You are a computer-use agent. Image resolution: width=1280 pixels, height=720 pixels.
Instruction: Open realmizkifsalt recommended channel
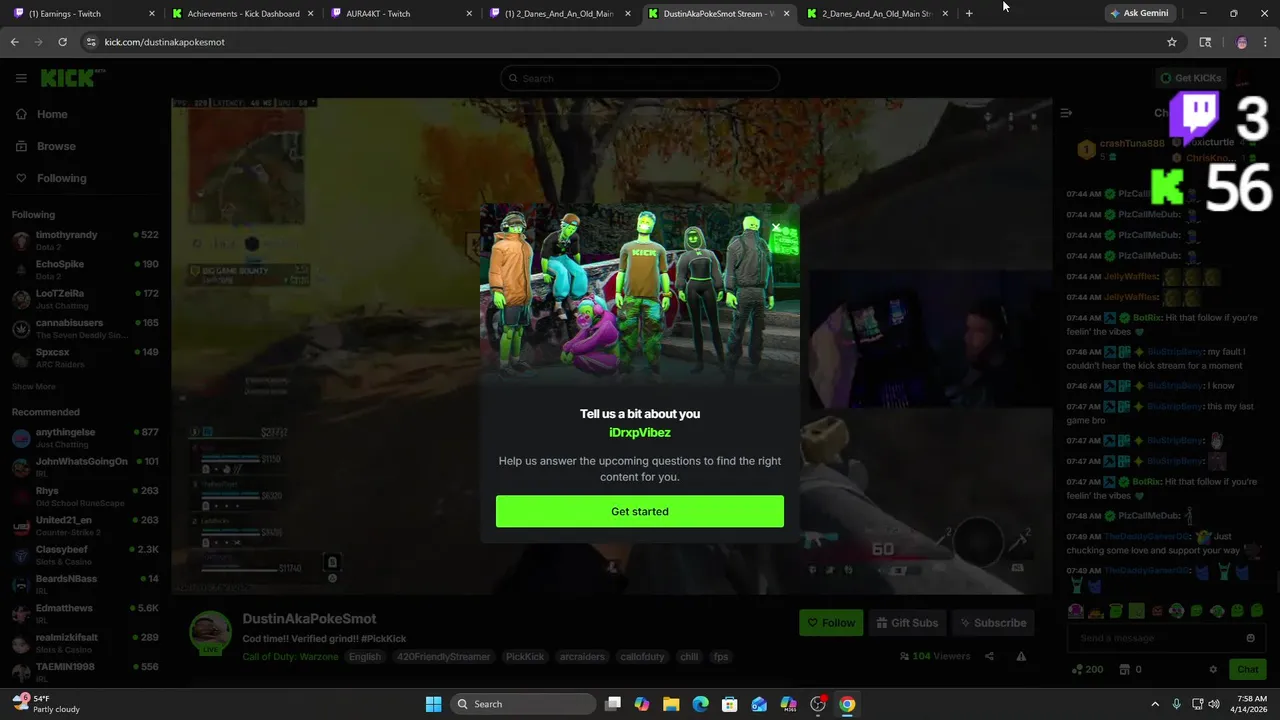click(x=85, y=643)
